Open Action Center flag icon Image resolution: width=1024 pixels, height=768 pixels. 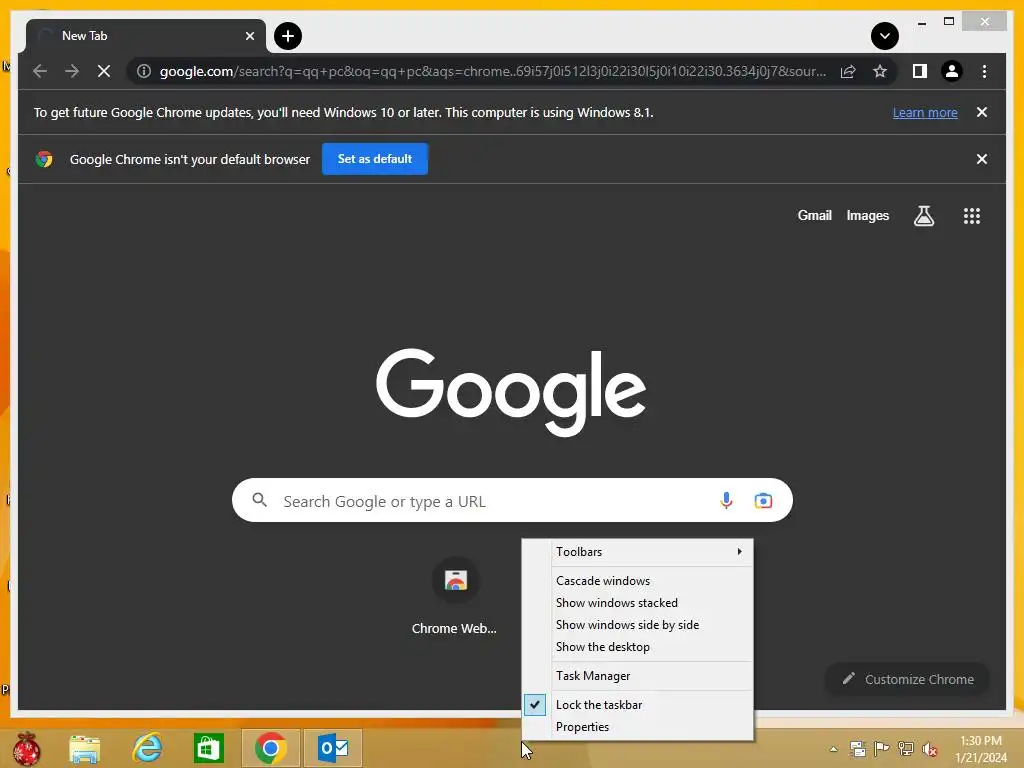pos(882,749)
